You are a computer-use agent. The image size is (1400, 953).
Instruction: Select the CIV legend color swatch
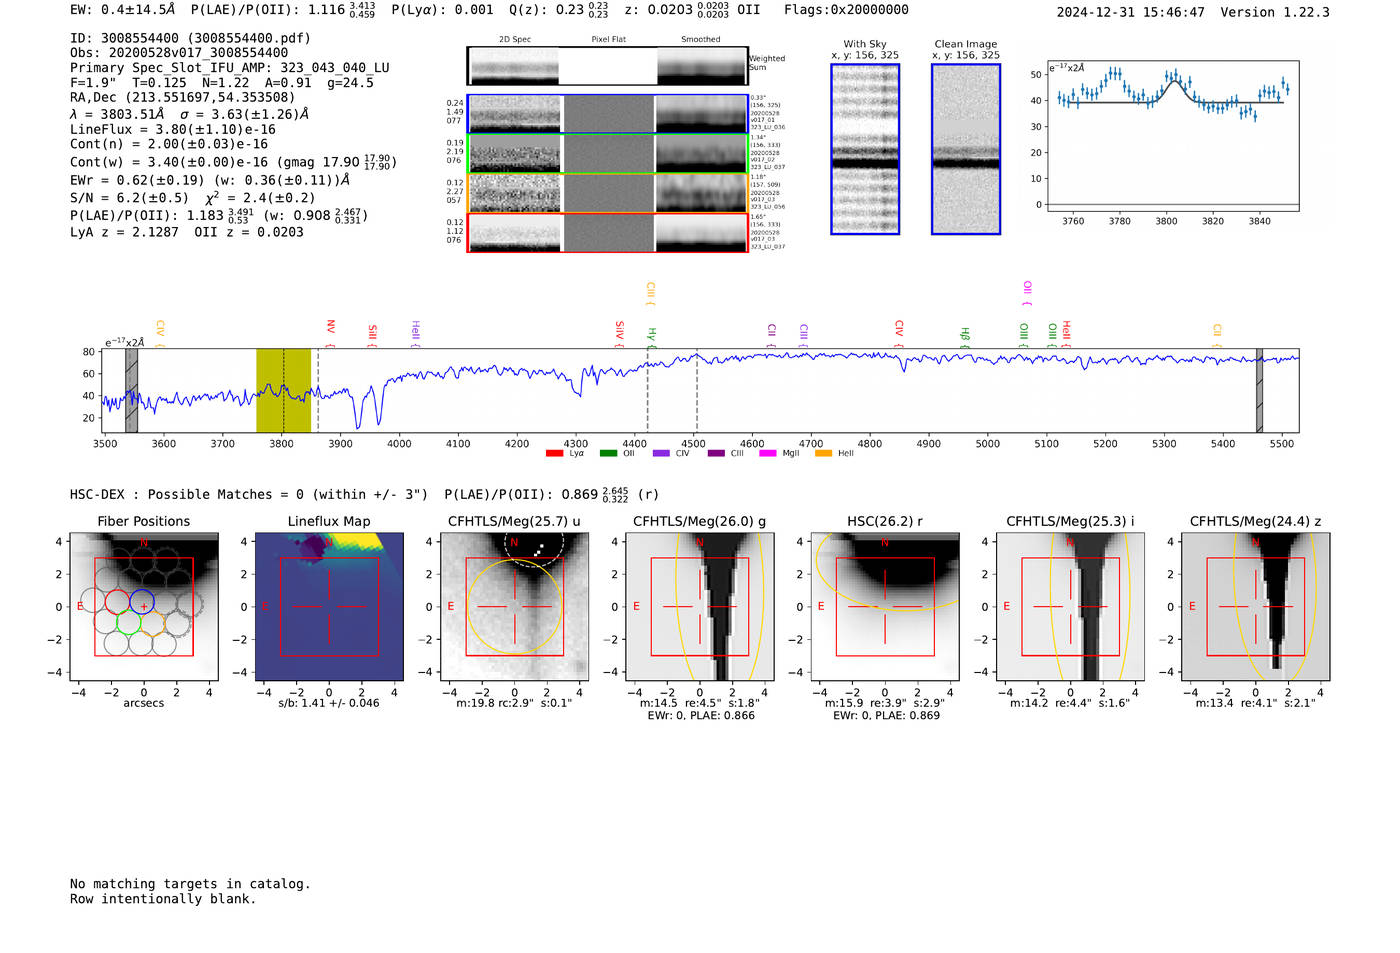pos(661,454)
